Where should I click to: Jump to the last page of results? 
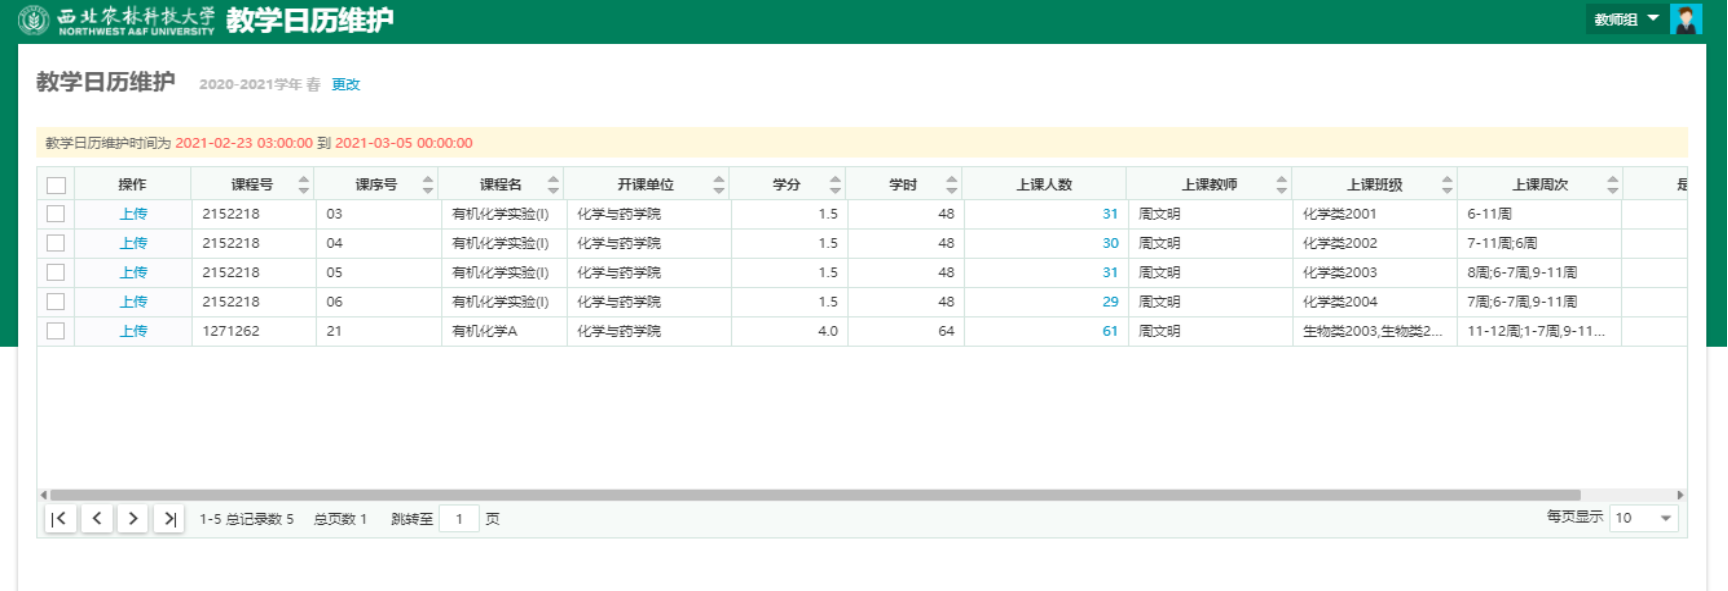pyautogui.click(x=169, y=518)
